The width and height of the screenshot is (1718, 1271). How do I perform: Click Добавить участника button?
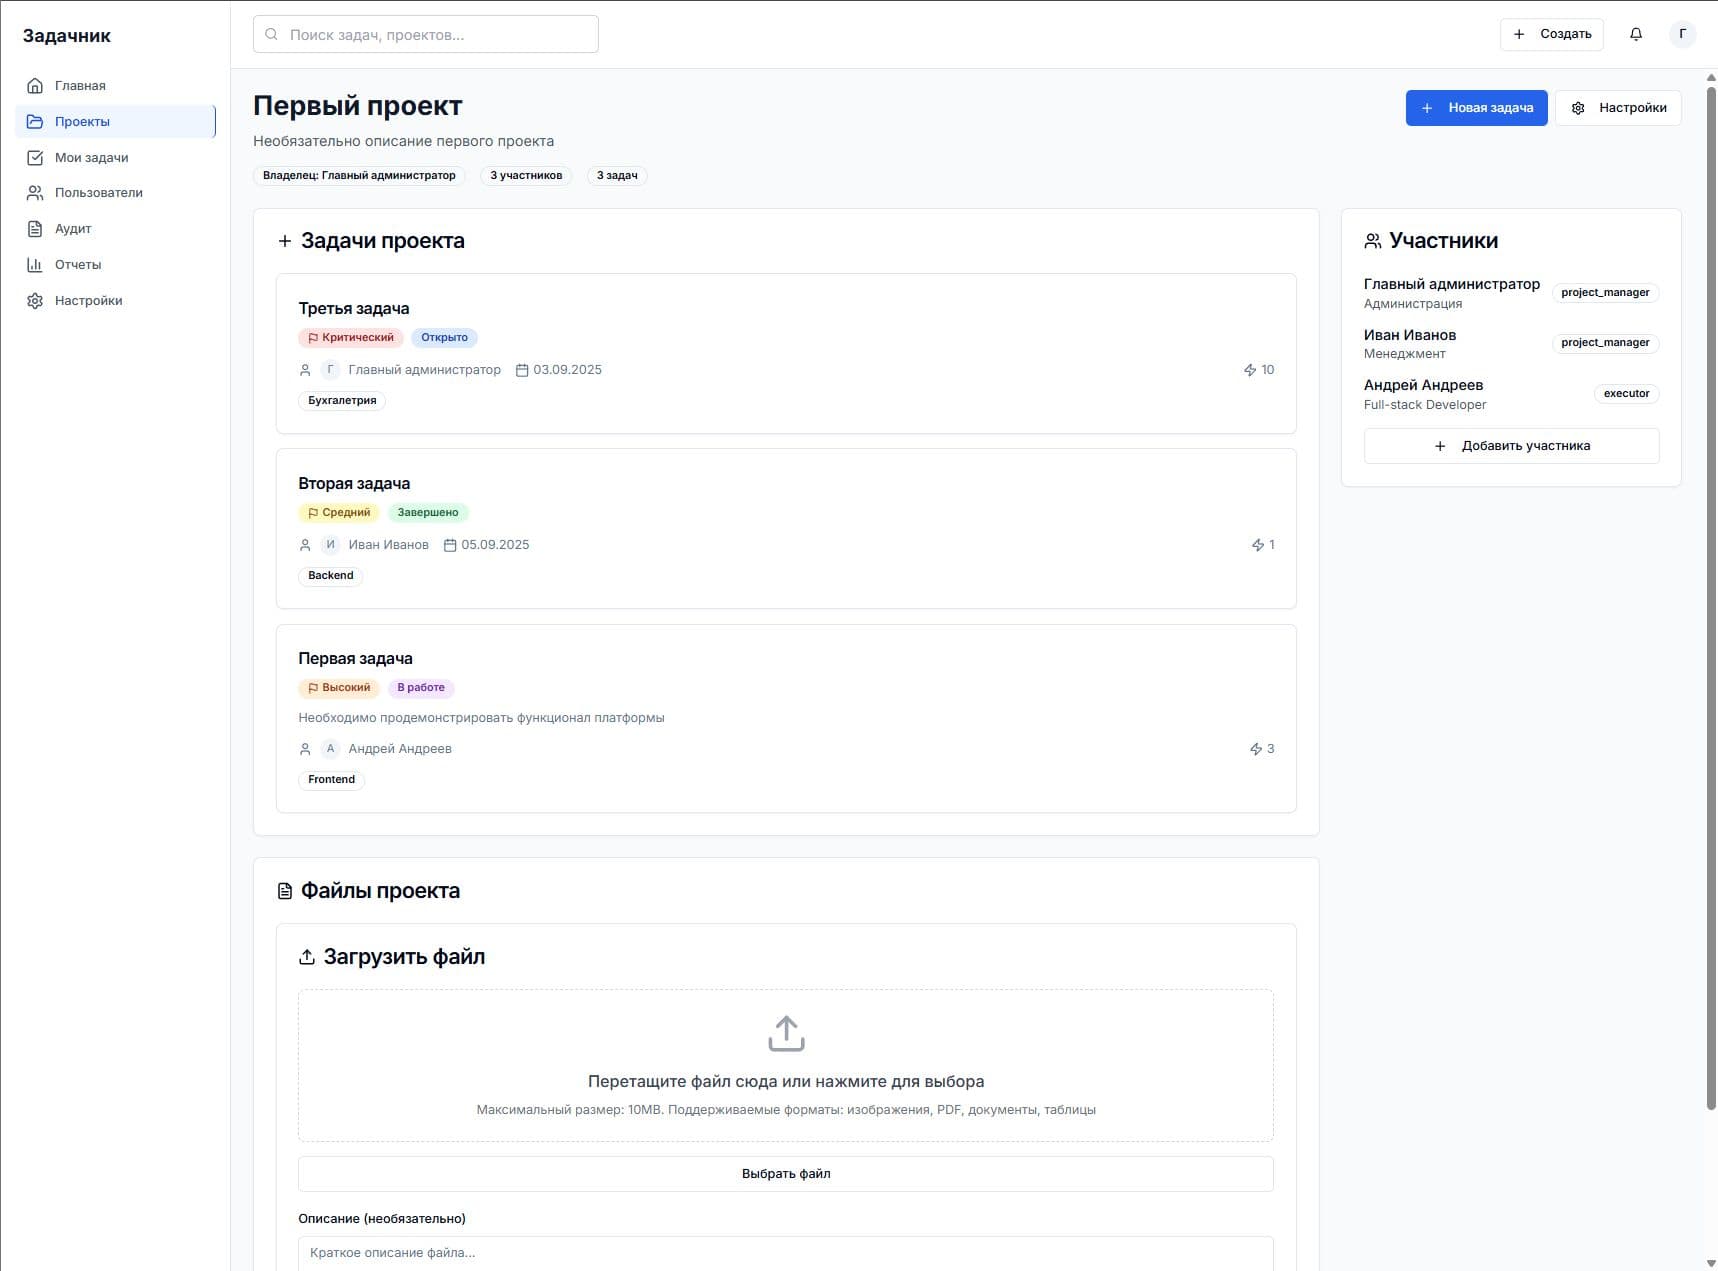click(1511, 446)
